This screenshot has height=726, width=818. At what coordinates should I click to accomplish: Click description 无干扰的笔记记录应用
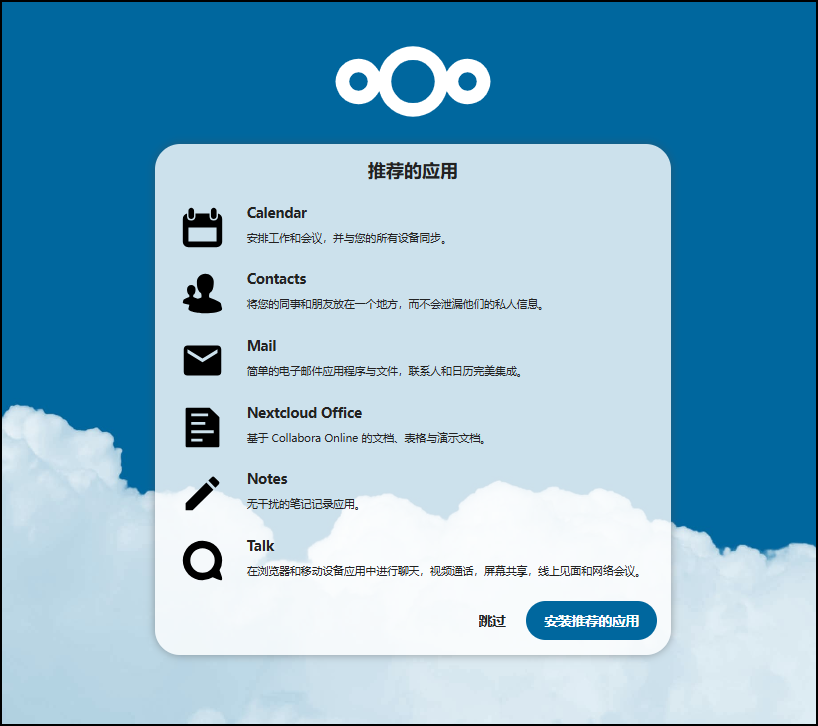click(304, 504)
